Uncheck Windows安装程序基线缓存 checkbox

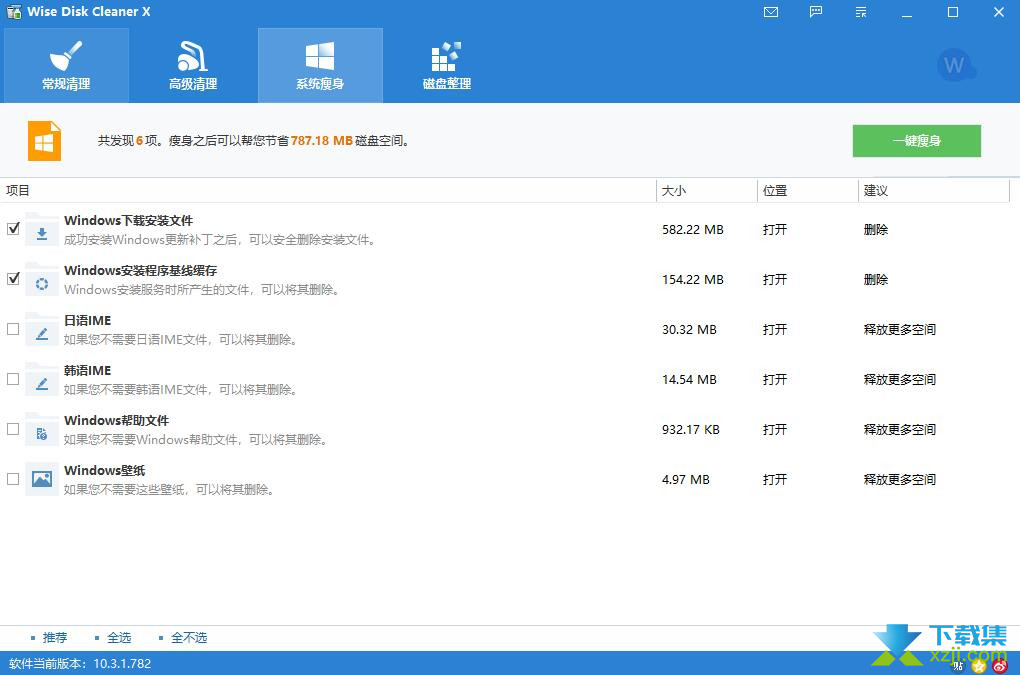pyautogui.click(x=13, y=279)
